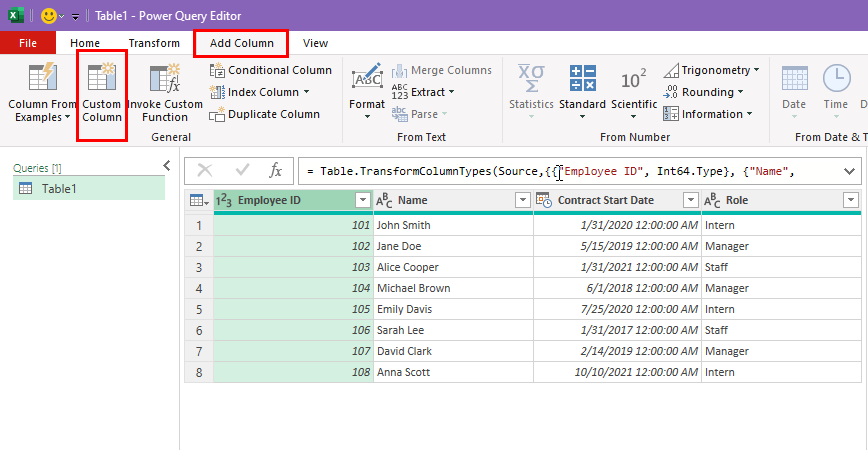868x450 pixels.
Task: Cancel the formula edit with X
Action: [x=205, y=170]
